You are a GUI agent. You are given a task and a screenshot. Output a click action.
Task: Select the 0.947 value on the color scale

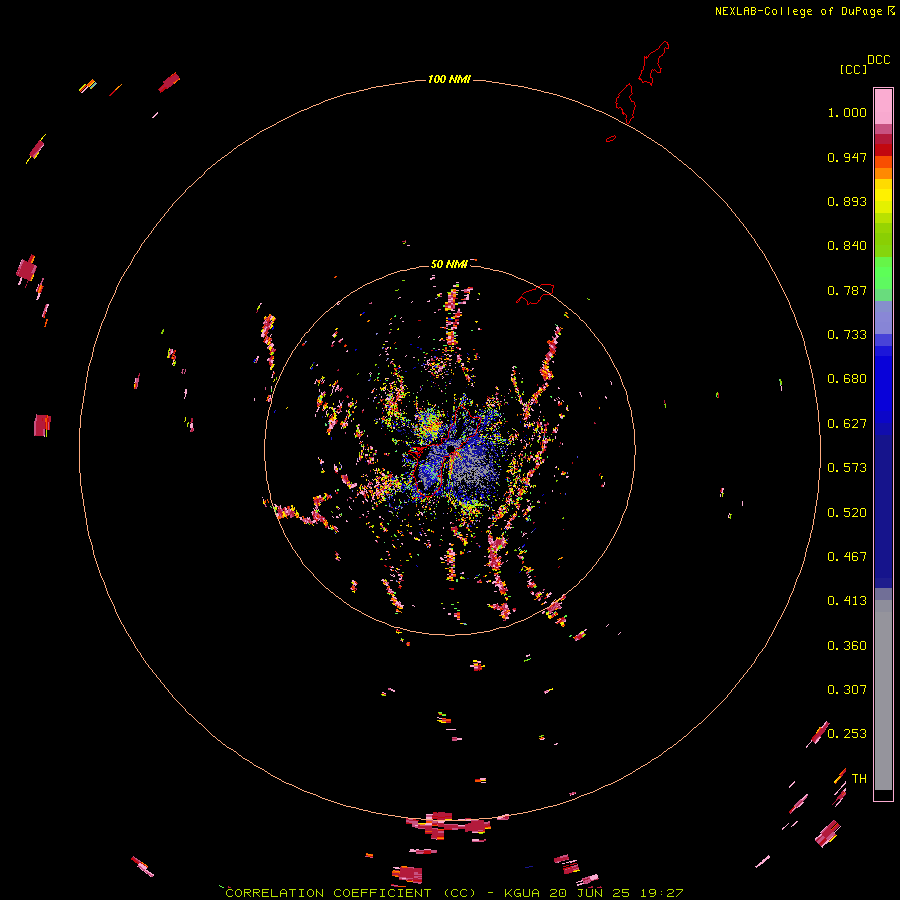coord(847,157)
